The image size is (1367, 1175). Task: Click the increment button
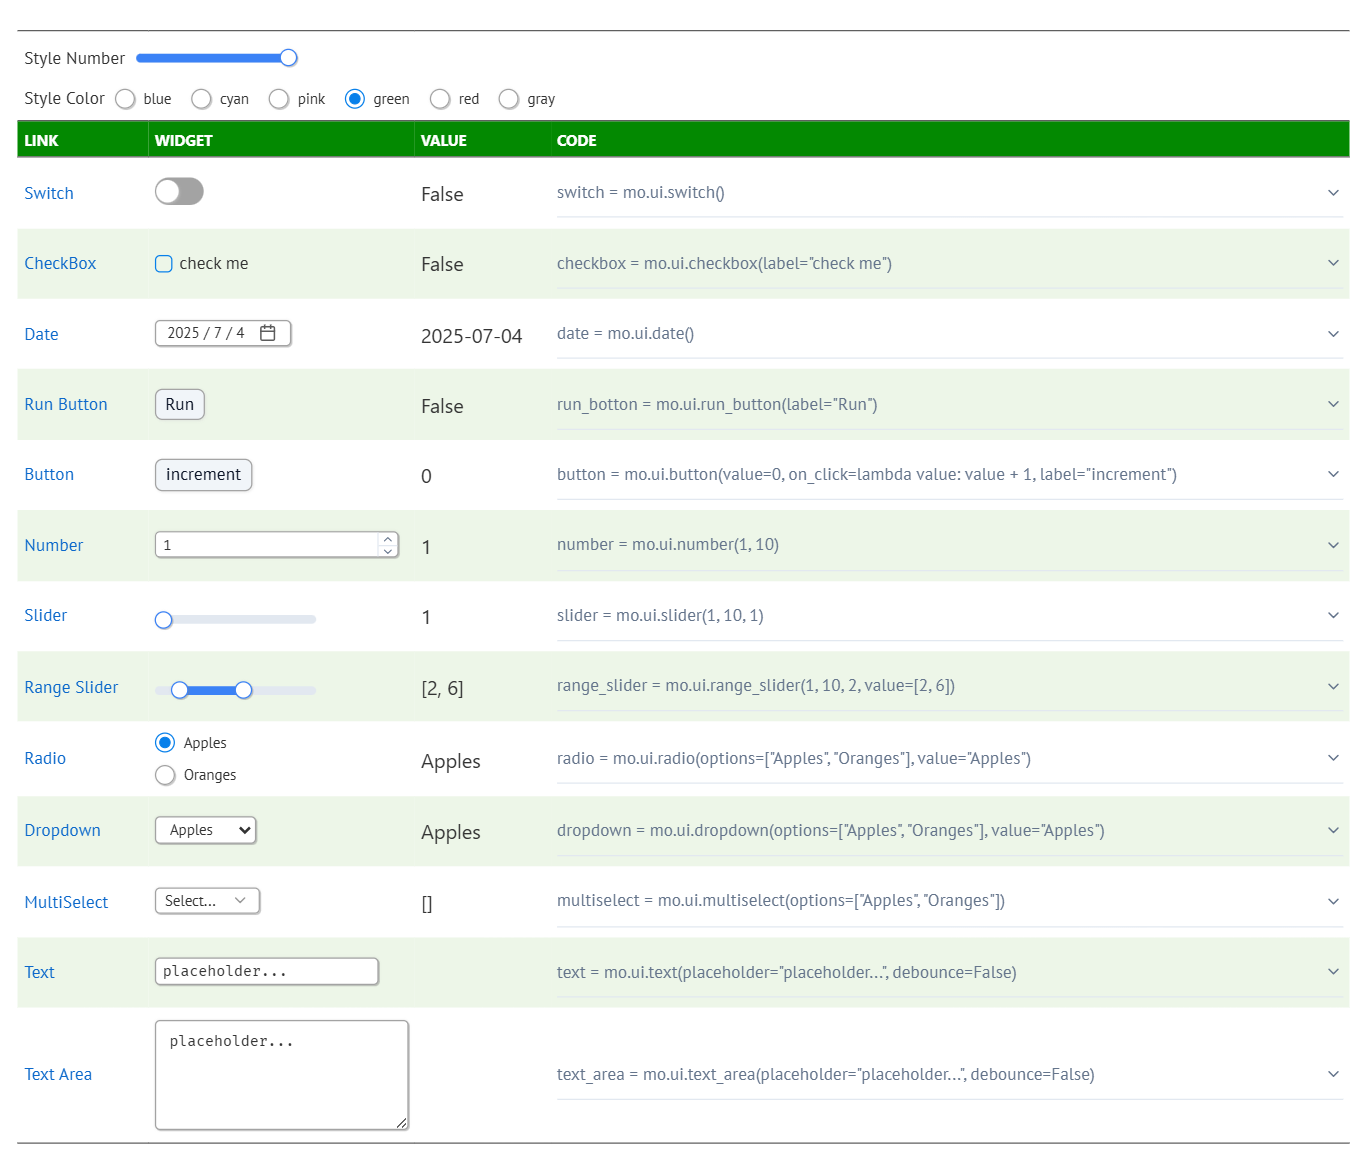point(203,475)
